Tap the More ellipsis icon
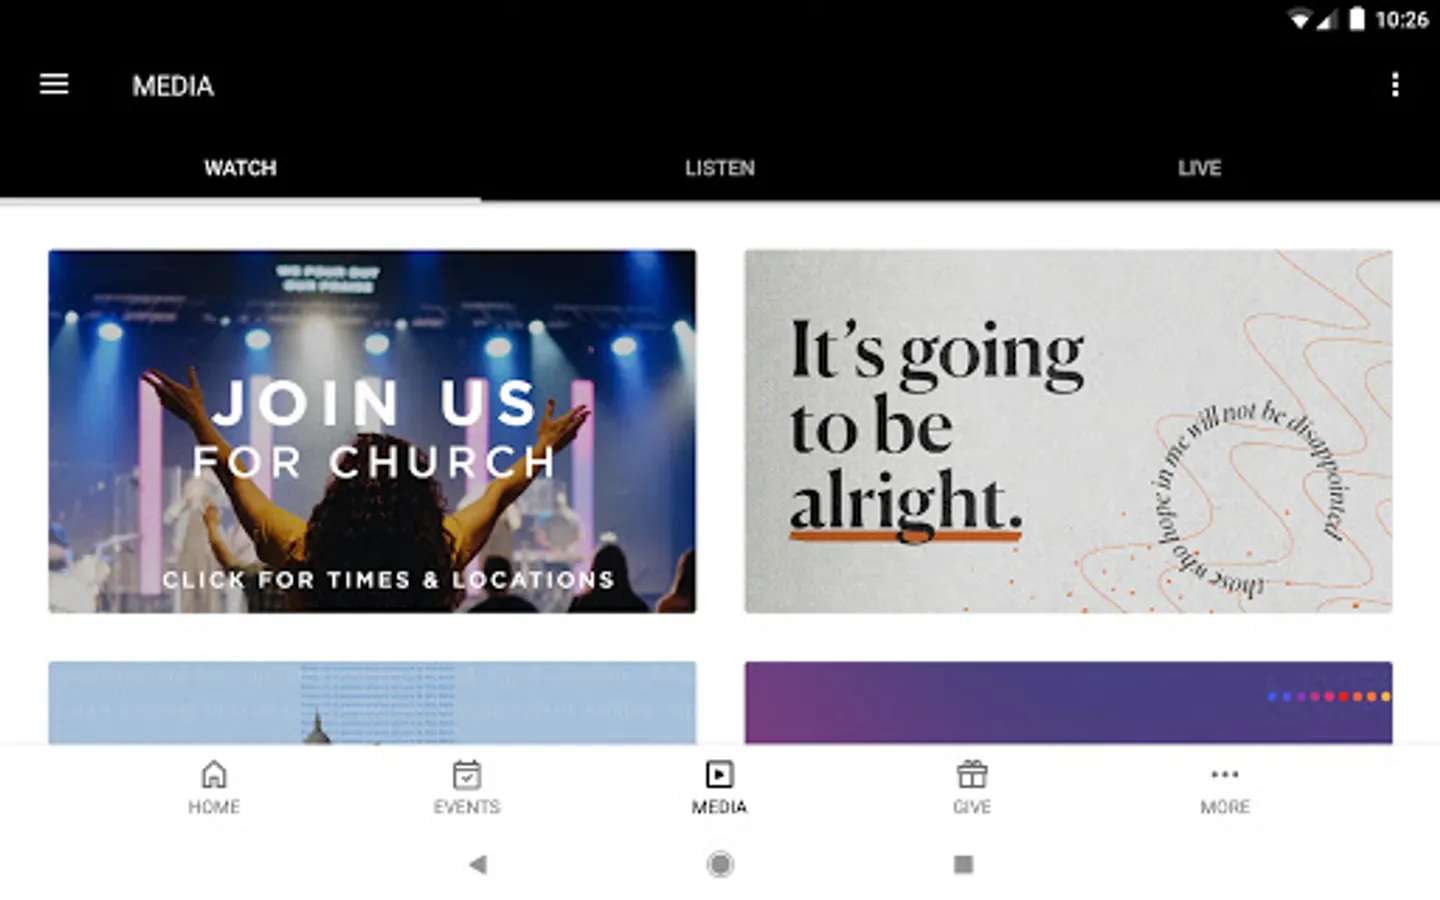 point(1225,774)
